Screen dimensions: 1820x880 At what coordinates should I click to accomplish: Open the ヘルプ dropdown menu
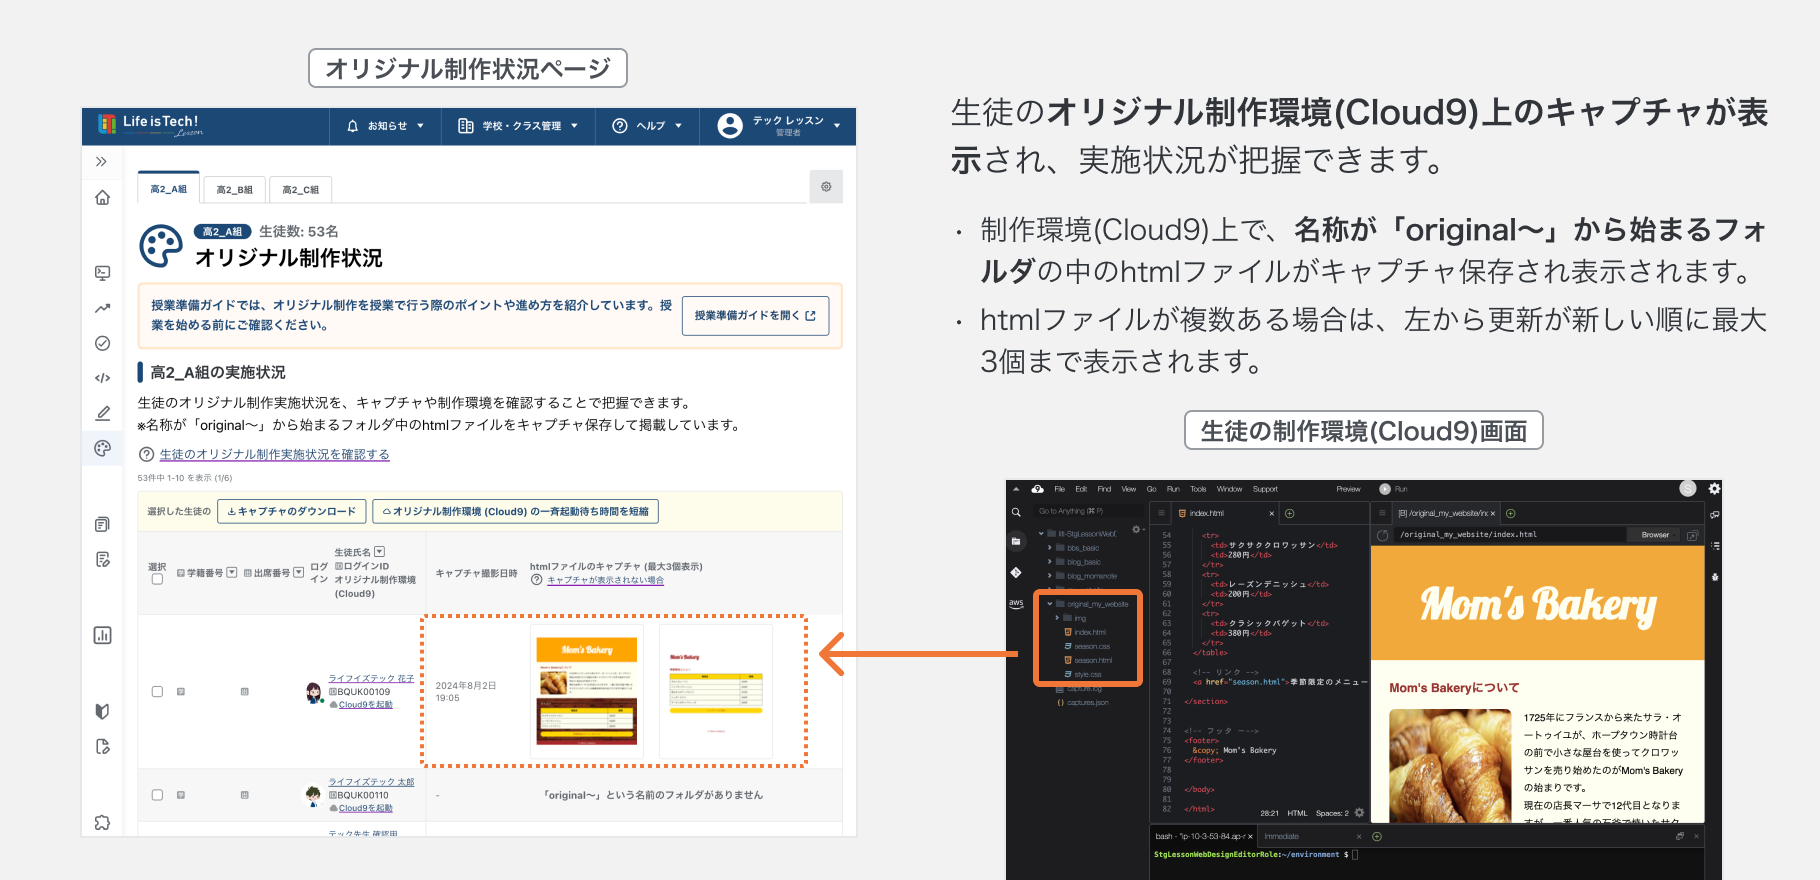tap(647, 126)
